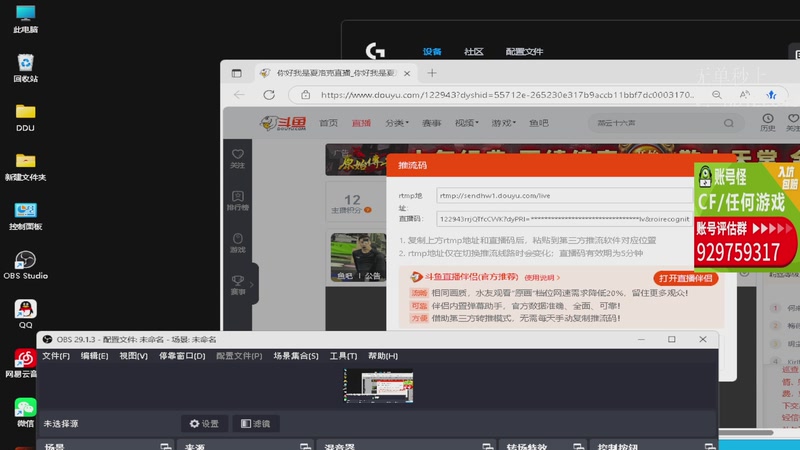Click the browser tab actions icon
This screenshot has width=800, height=450.
236,73
